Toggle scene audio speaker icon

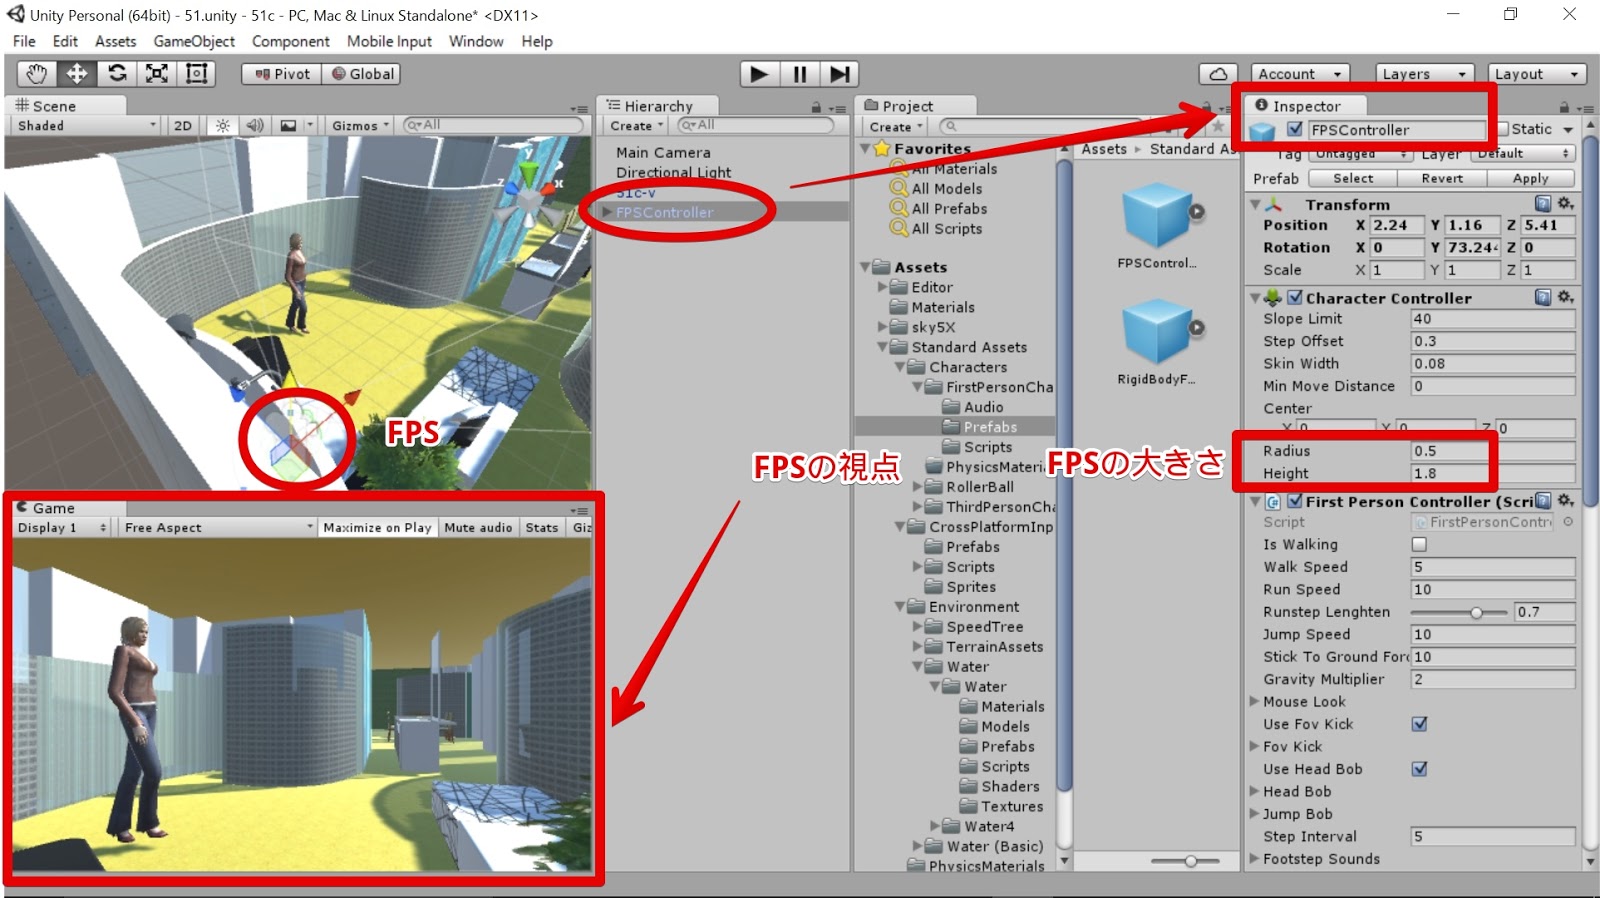pyautogui.click(x=255, y=126)
